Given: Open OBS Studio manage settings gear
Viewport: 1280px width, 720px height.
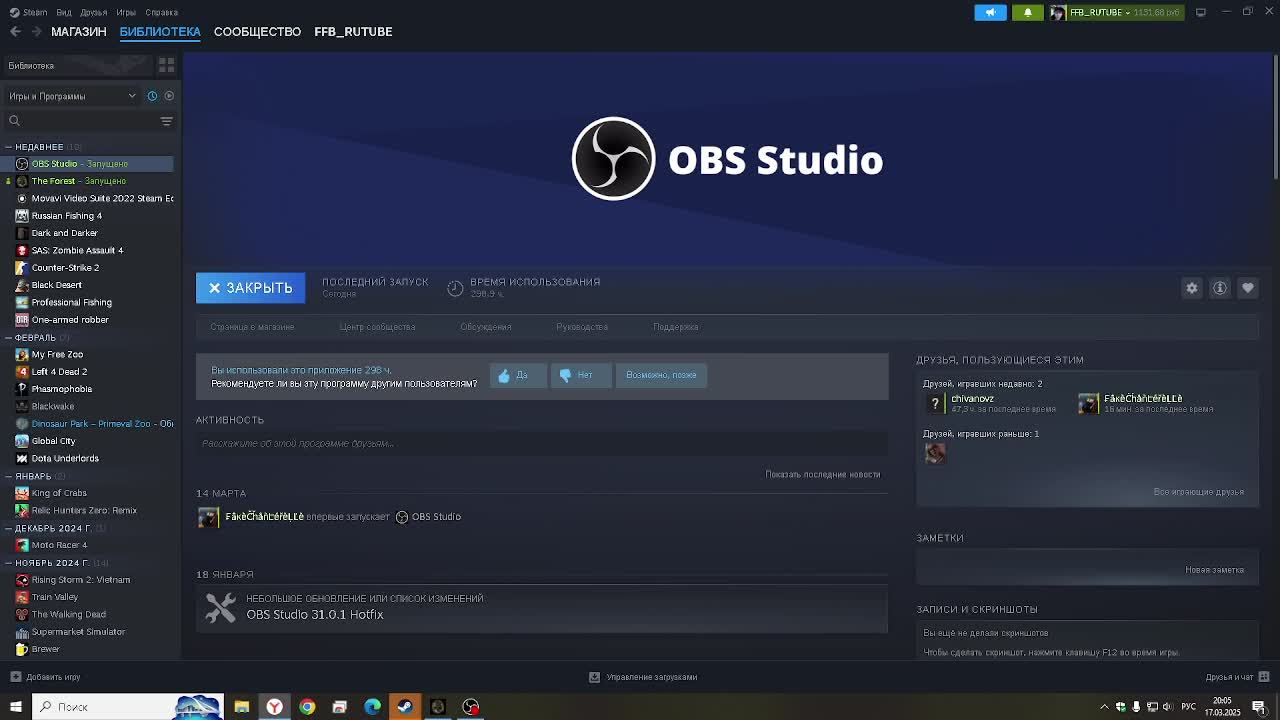Looking at the screenshot, I should 1191,288.
